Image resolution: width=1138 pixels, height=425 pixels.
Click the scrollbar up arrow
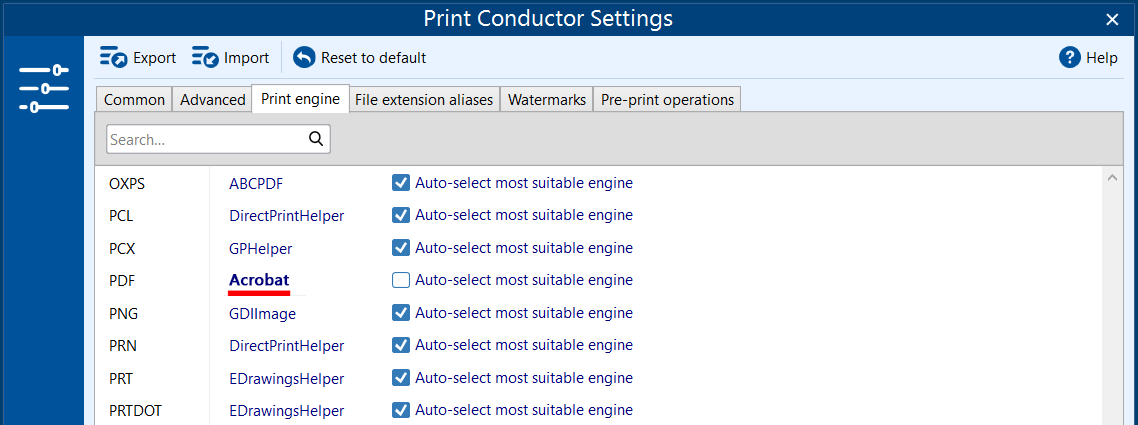pyautogui.click(x=1111, y=178)
